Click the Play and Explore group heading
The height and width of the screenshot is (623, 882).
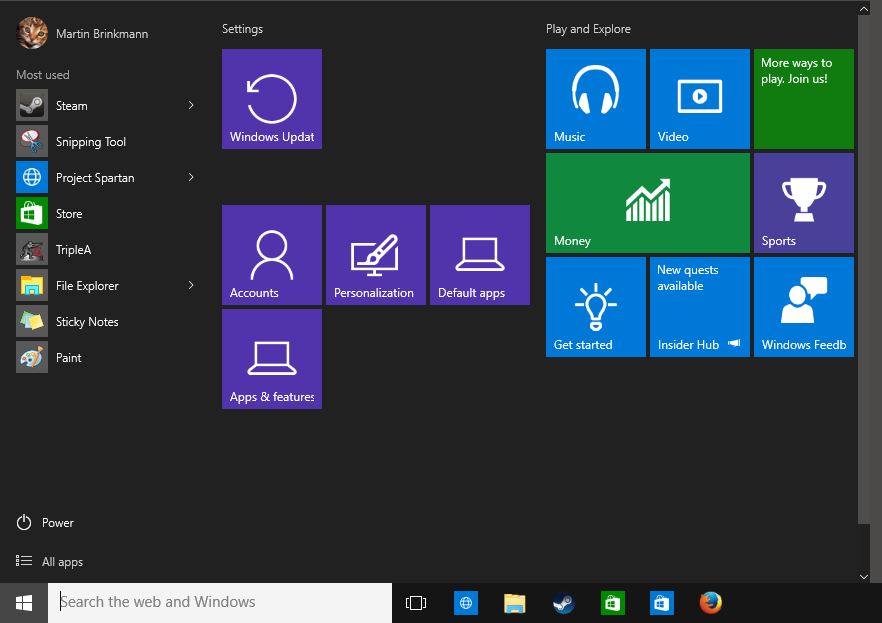click(x=588, y=29)
